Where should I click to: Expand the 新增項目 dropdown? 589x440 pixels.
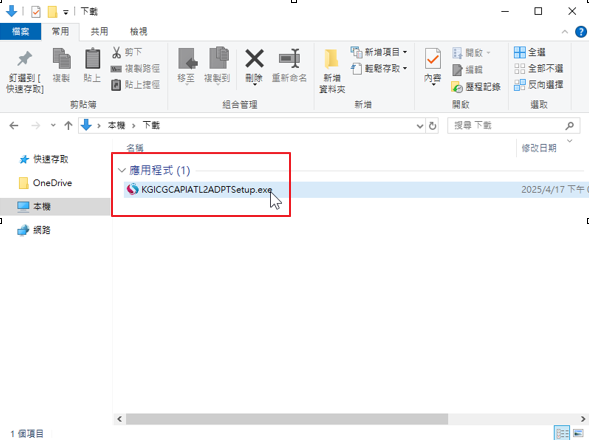[405, 52]
